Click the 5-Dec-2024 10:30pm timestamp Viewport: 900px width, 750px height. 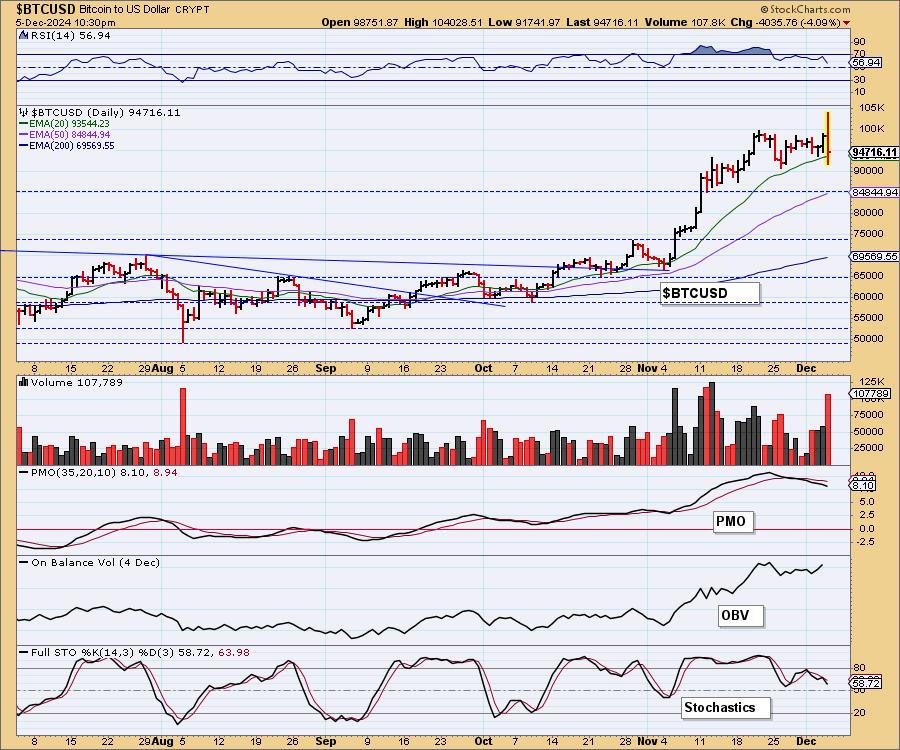(65, 23)
